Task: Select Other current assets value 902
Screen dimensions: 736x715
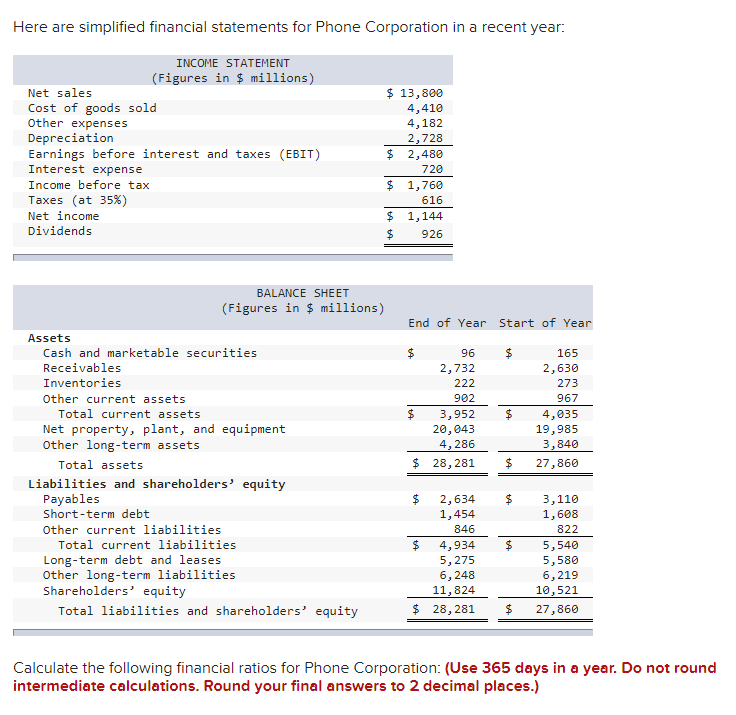Action: [464, 398]
